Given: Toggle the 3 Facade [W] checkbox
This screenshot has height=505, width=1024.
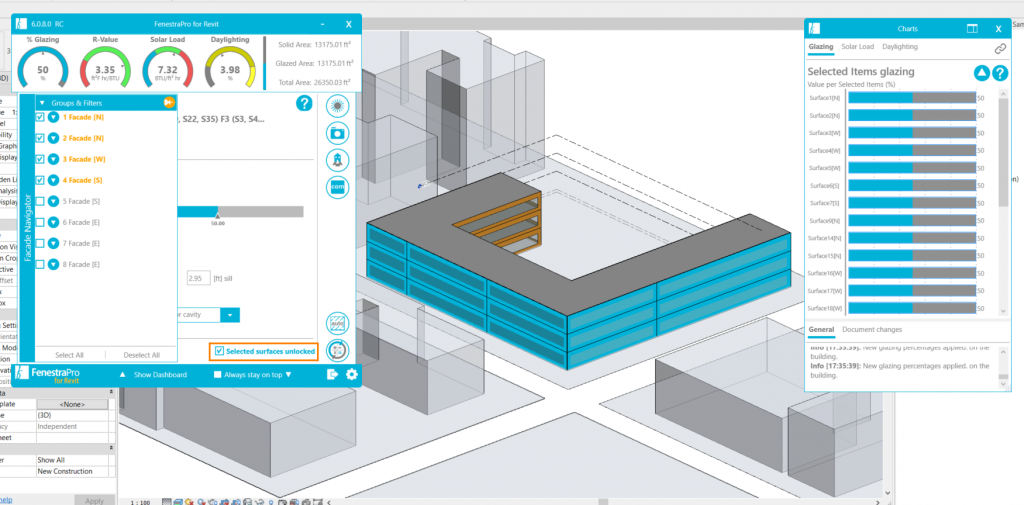Looking at the screenshot, I should point(40,159).
